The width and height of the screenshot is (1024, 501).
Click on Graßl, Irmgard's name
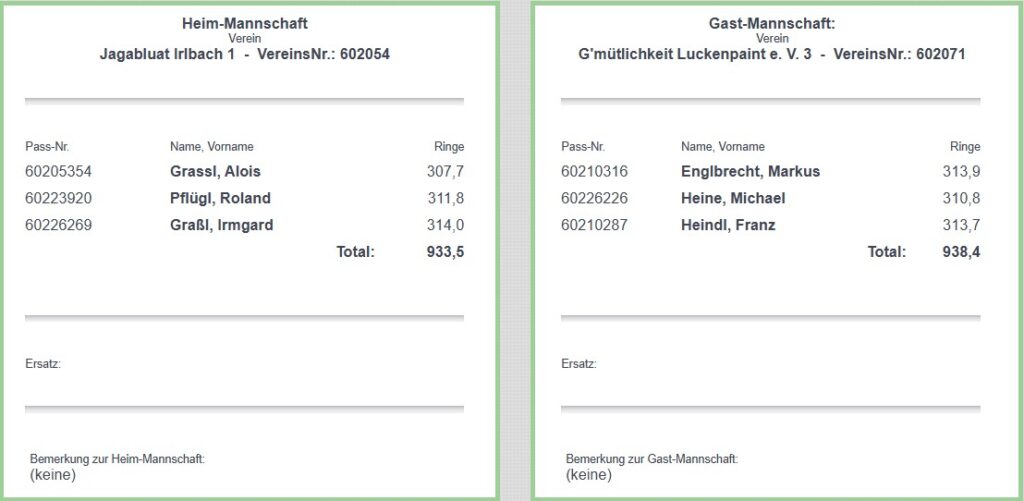pyautogui.click(x=221, y=225)
